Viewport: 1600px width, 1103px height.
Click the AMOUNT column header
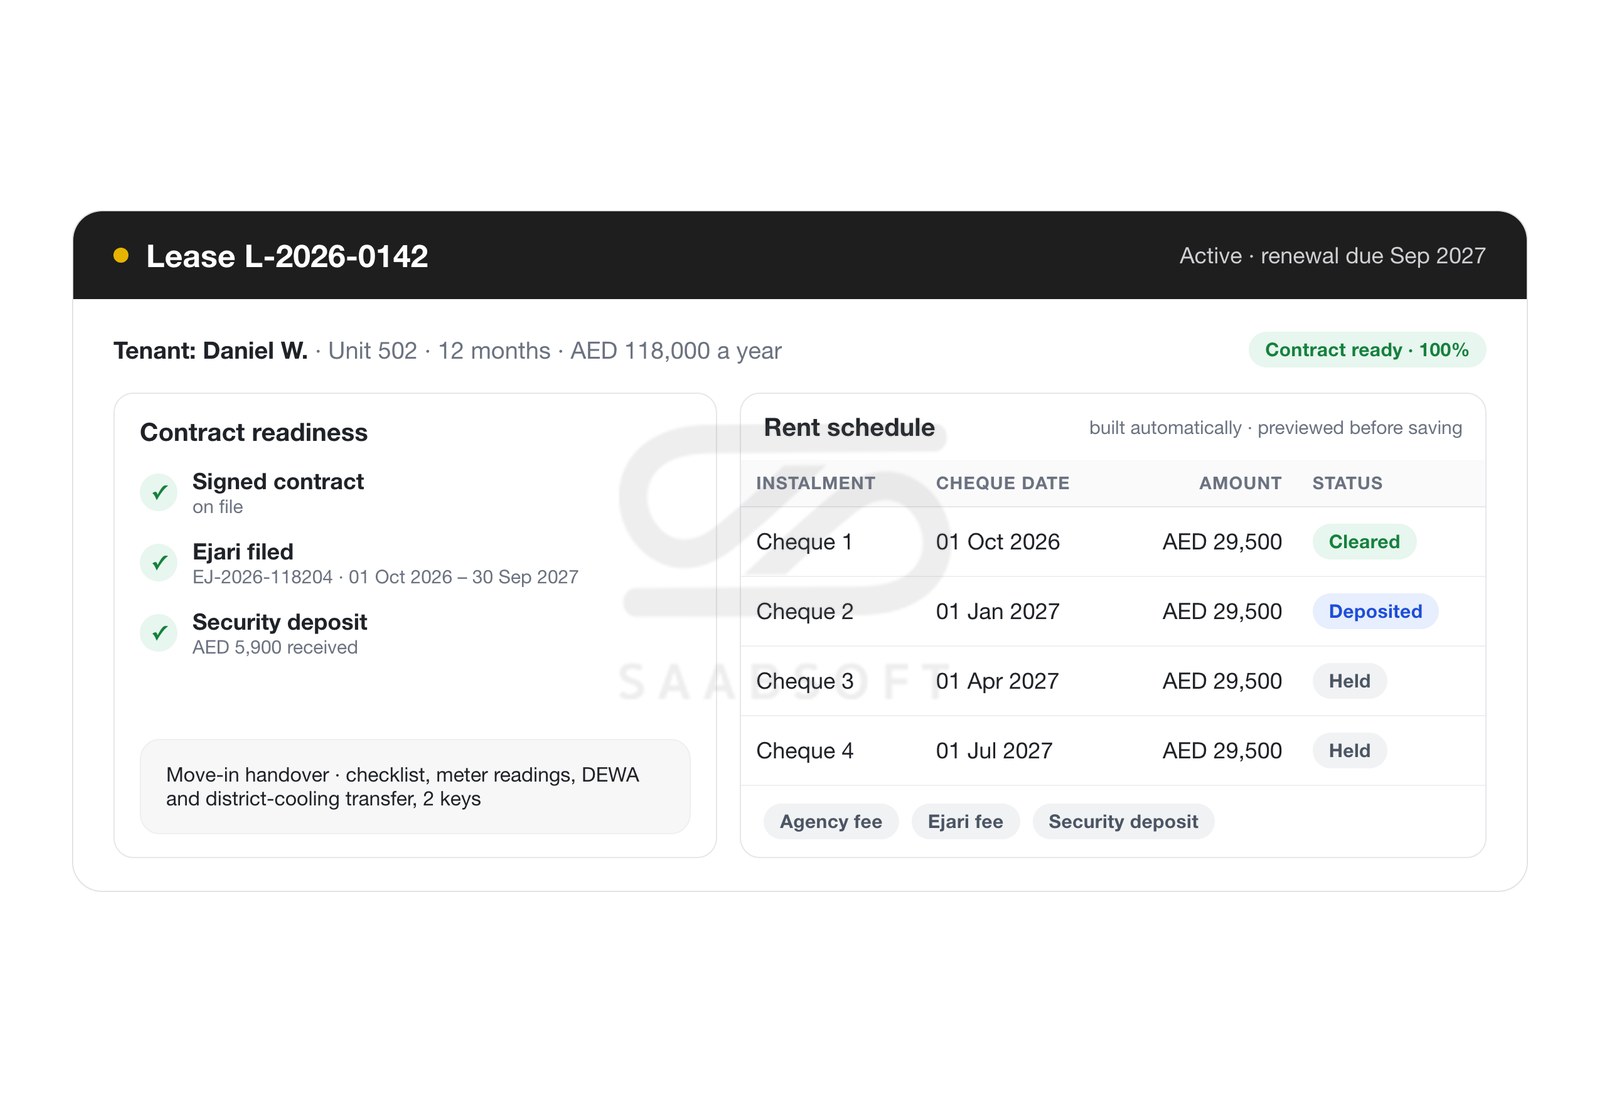(1240, 483)
